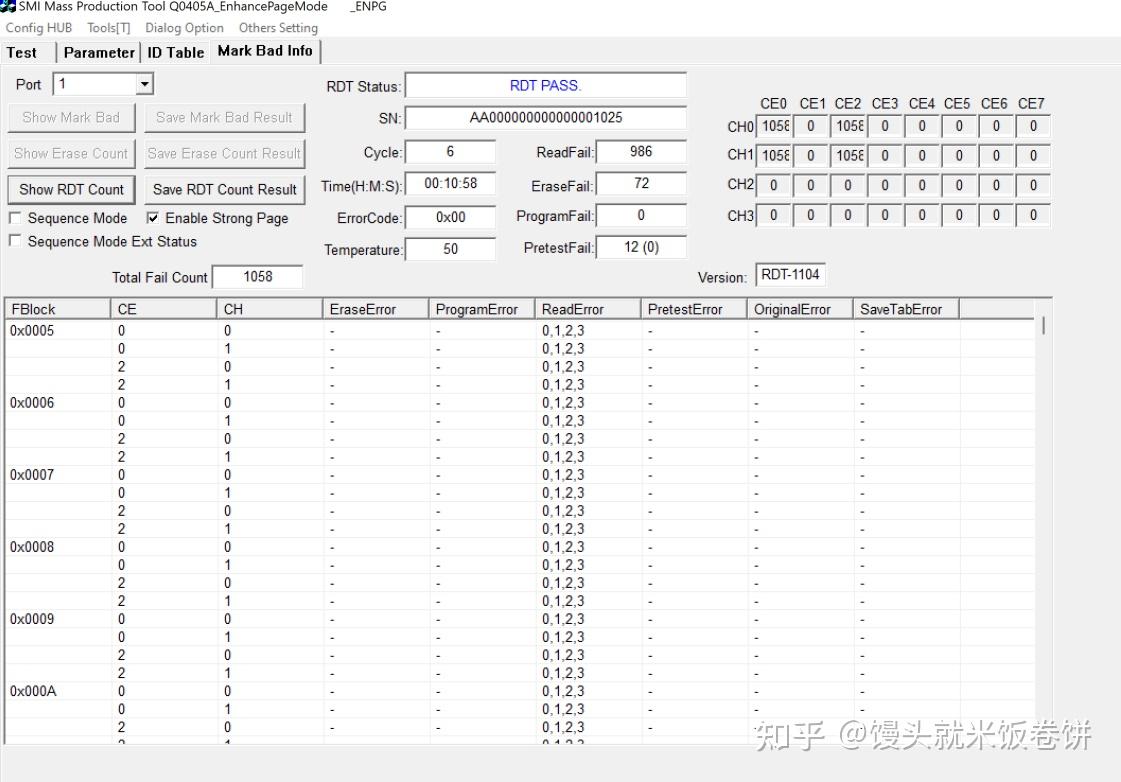Click the ErrorCode field
This screenshot has height=782, width=1121.
[x=450, y=217]
